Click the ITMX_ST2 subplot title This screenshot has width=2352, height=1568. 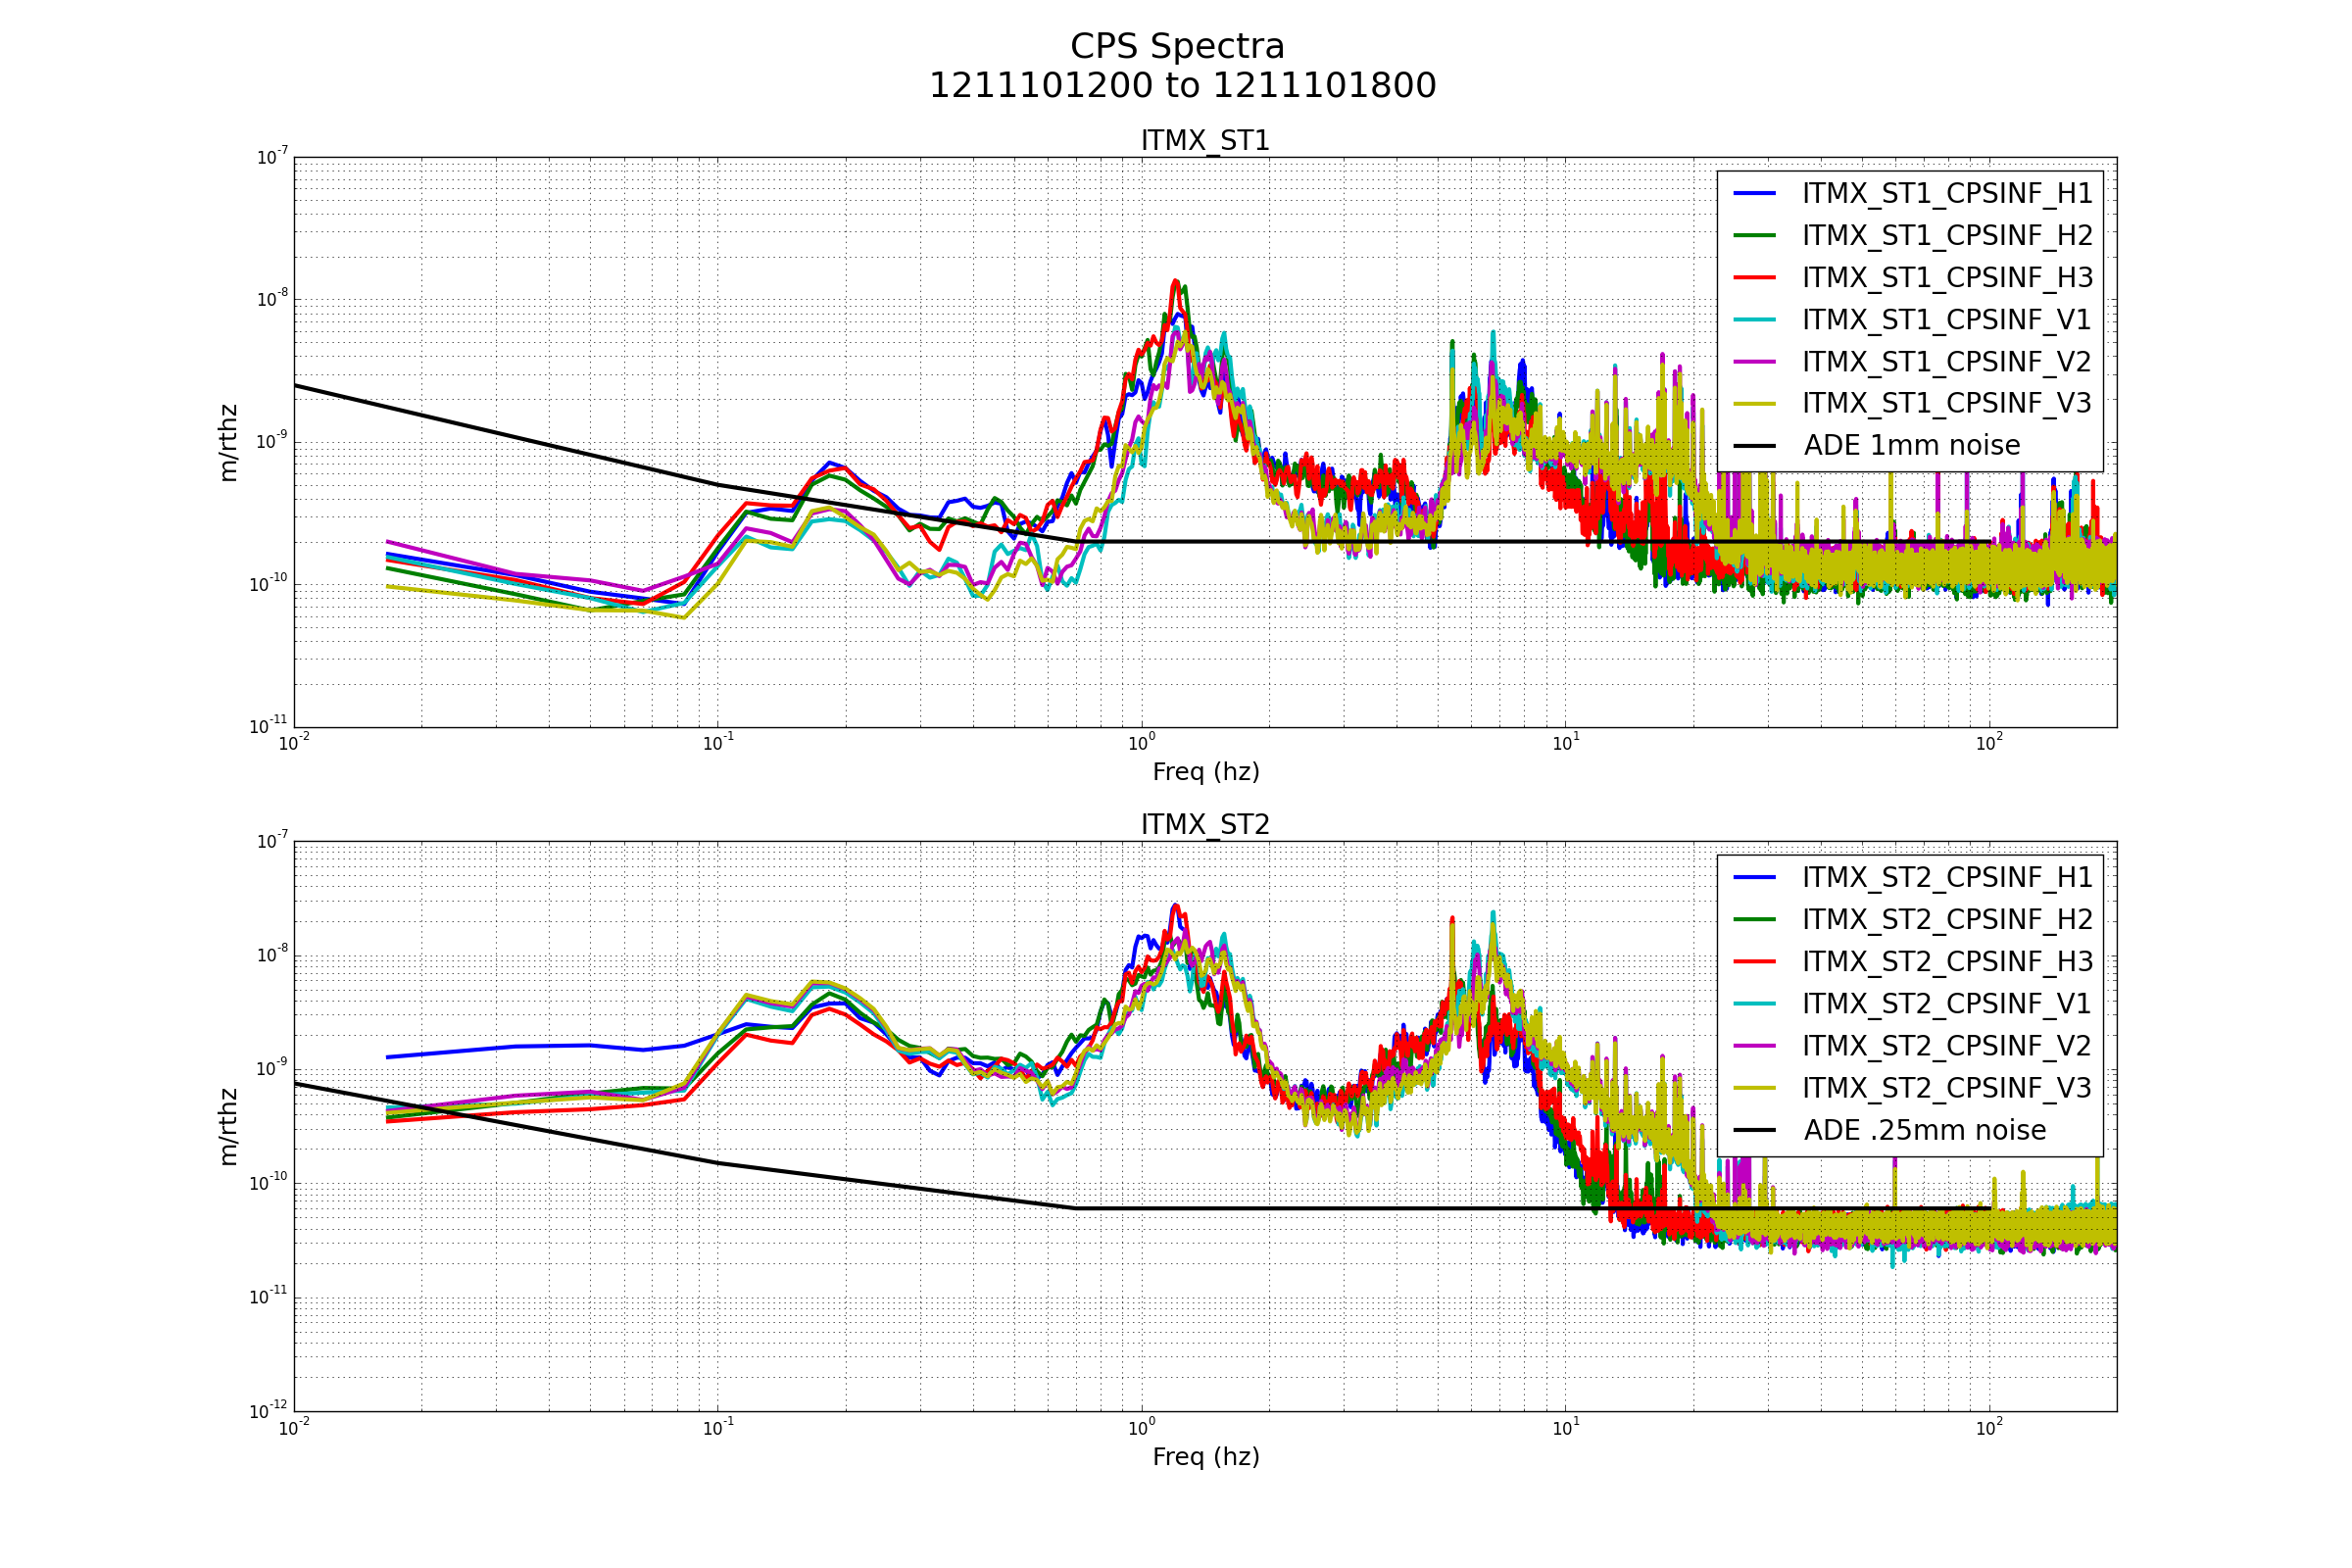tap(1205, 825)
